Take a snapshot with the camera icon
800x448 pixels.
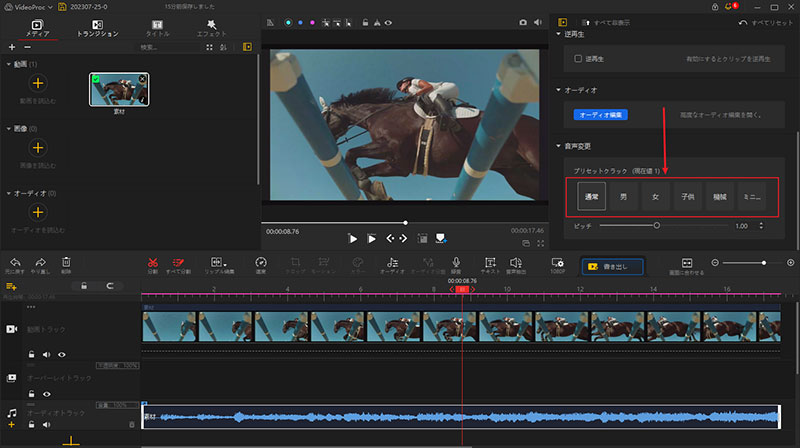point(523,22)
